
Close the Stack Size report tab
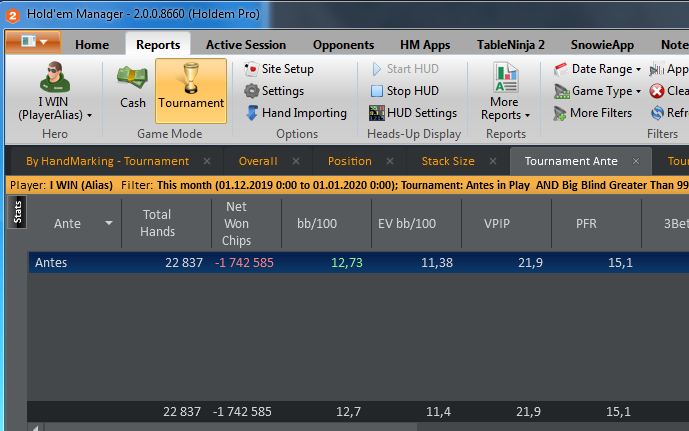click(493, 161)
